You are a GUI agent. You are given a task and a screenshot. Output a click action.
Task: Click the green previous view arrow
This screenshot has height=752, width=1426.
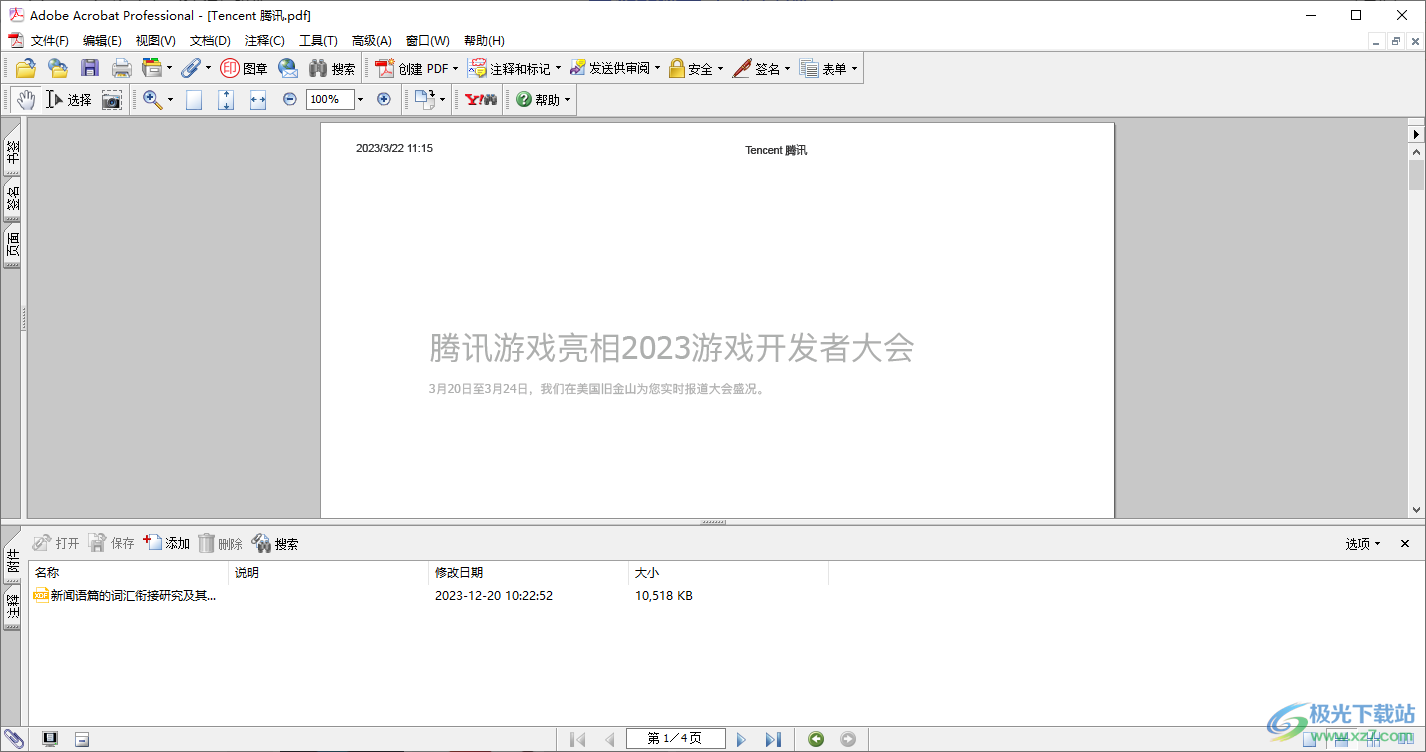(816, 739)
